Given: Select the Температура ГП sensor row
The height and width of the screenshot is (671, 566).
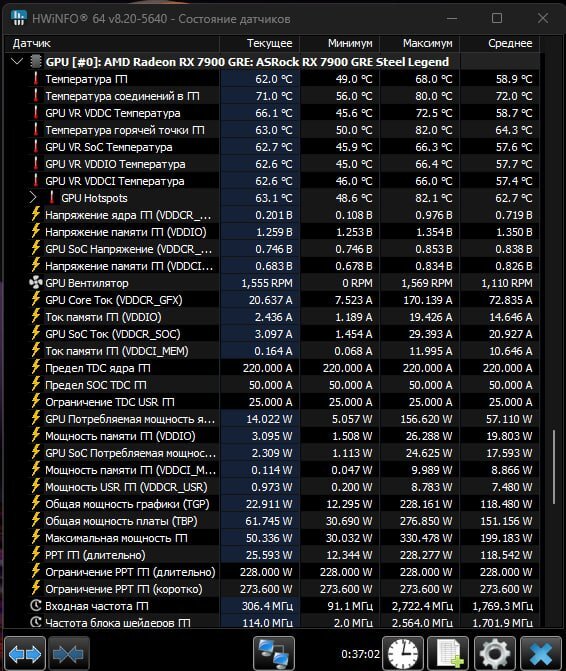Looking at the screenshot, I should tap(272, 79).
